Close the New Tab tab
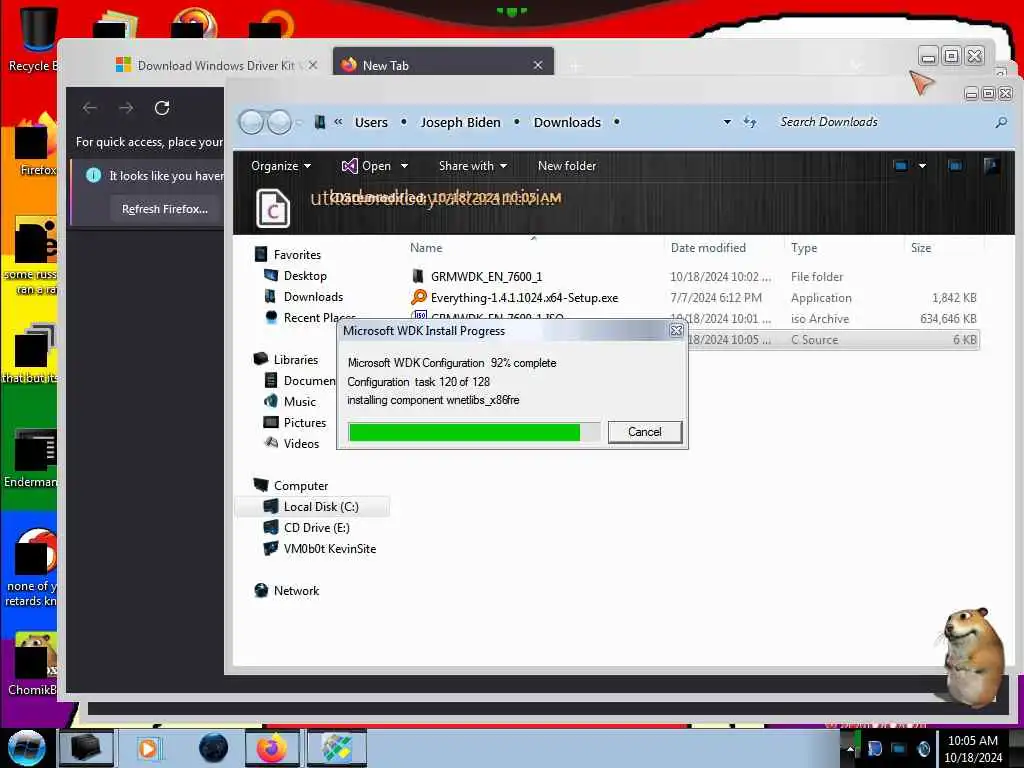Image resolution: width=1024 pixels, height=768 pixels. coord(537,65)
